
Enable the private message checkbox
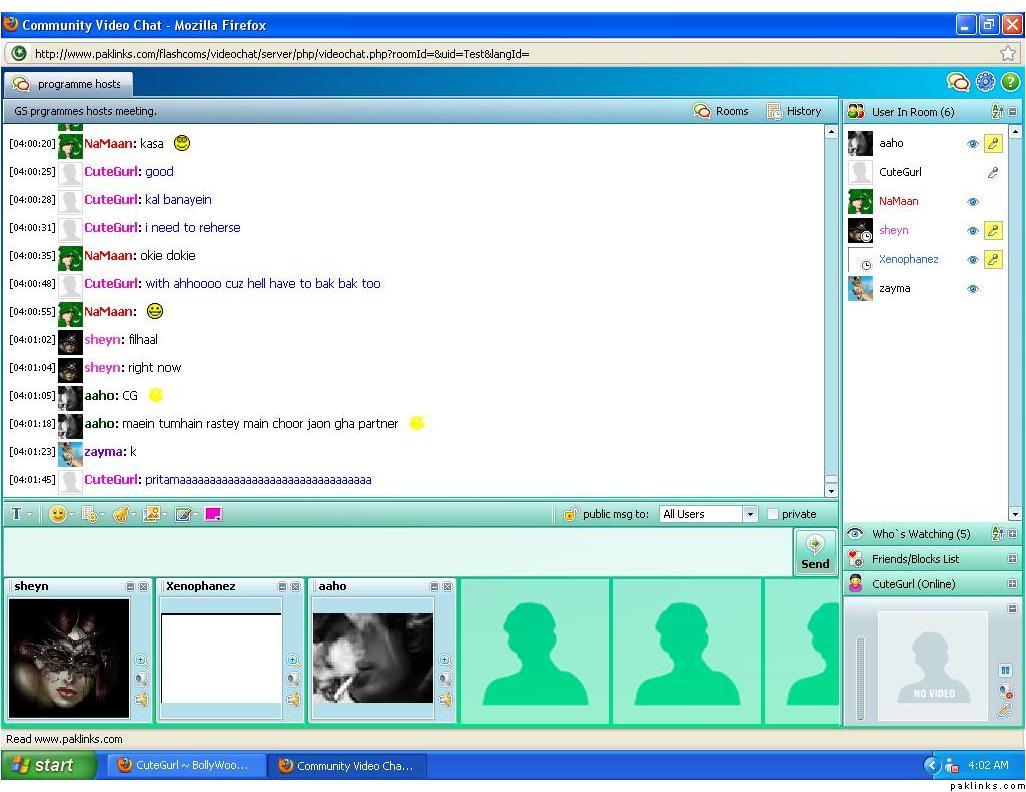[773, 514]
